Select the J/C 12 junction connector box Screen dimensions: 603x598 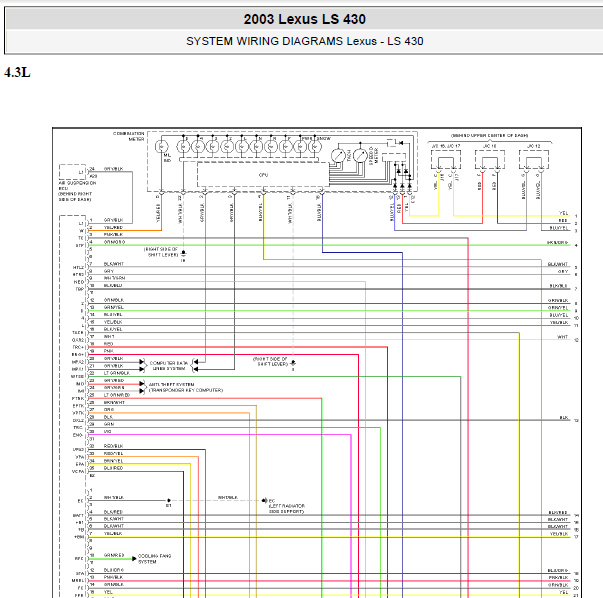click(x=534, y=160)
